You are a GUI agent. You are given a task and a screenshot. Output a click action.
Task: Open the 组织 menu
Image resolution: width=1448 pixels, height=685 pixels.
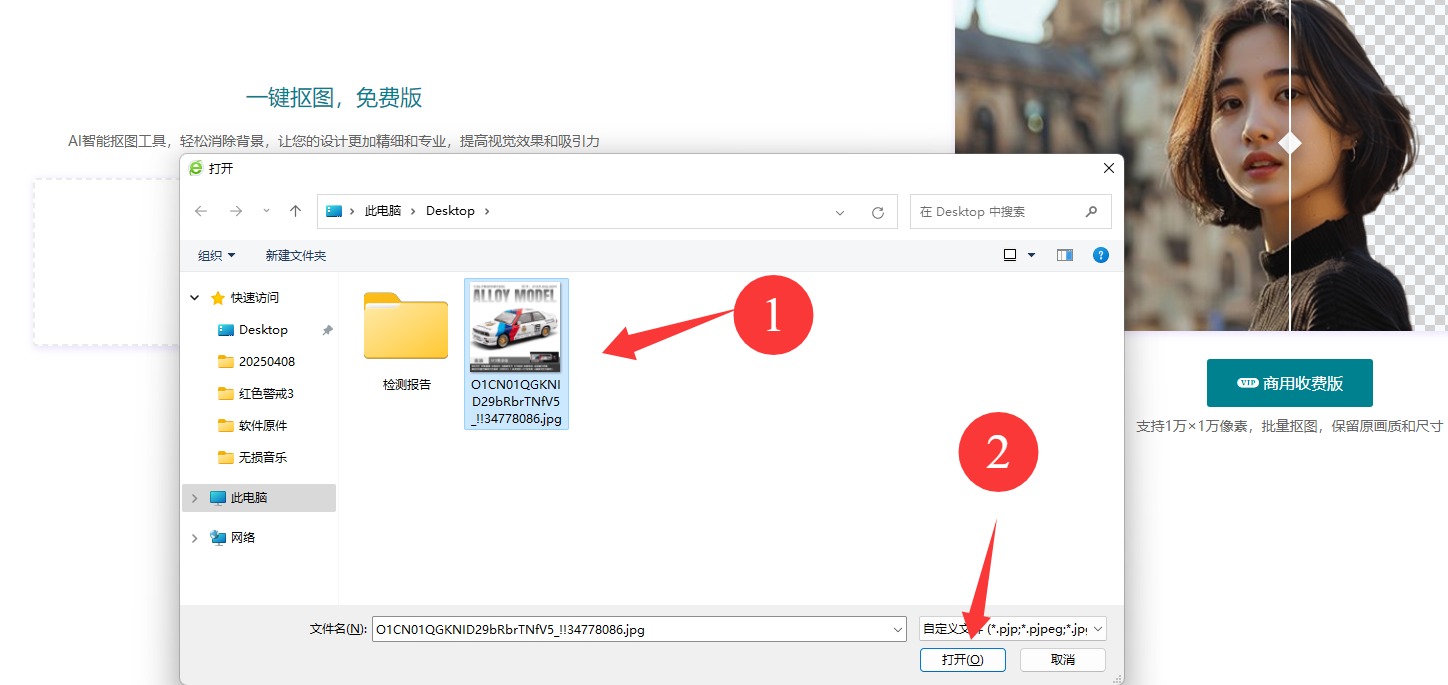point(216,255)
